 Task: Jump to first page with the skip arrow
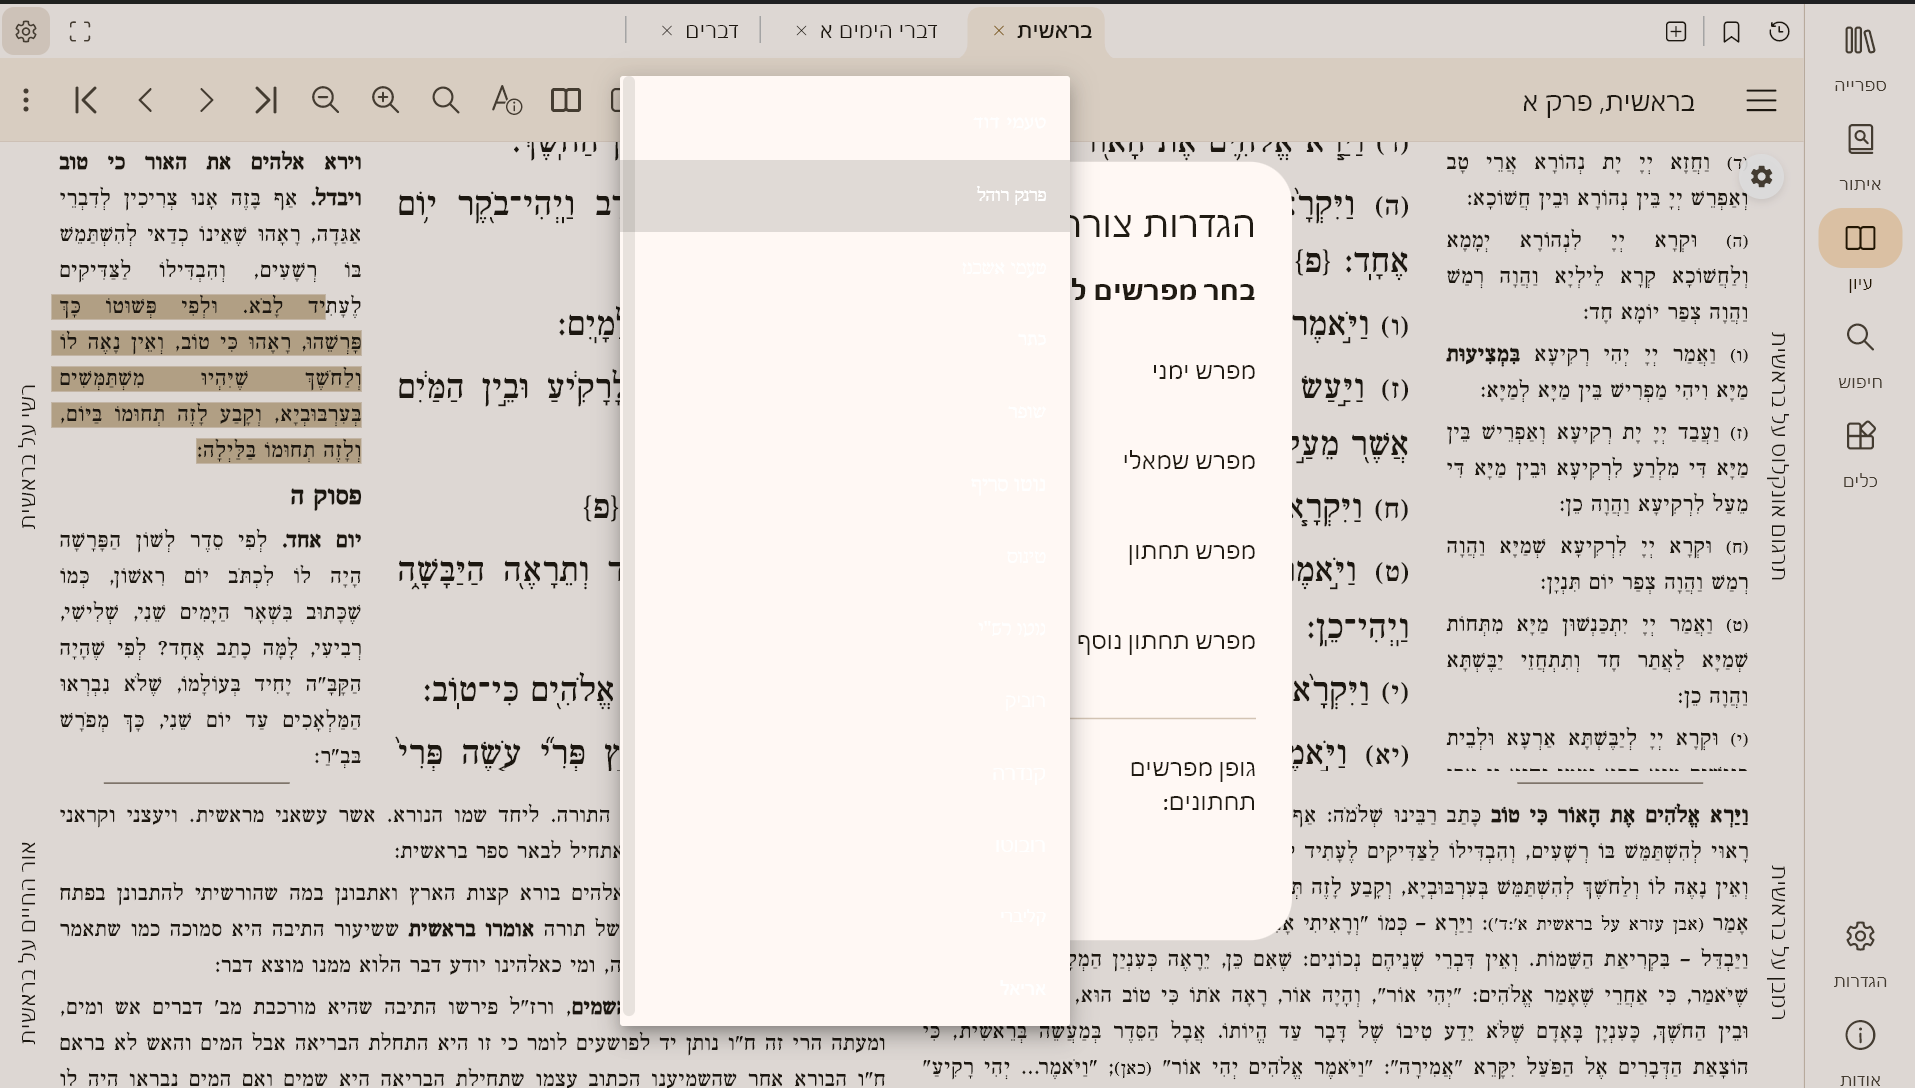pyautogui.click(x=86, y=100)
